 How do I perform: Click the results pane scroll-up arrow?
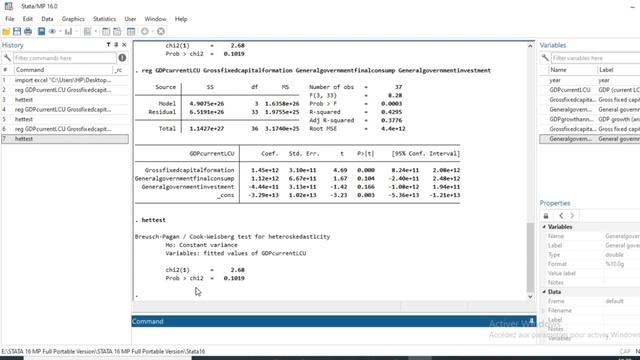[530, 46]
